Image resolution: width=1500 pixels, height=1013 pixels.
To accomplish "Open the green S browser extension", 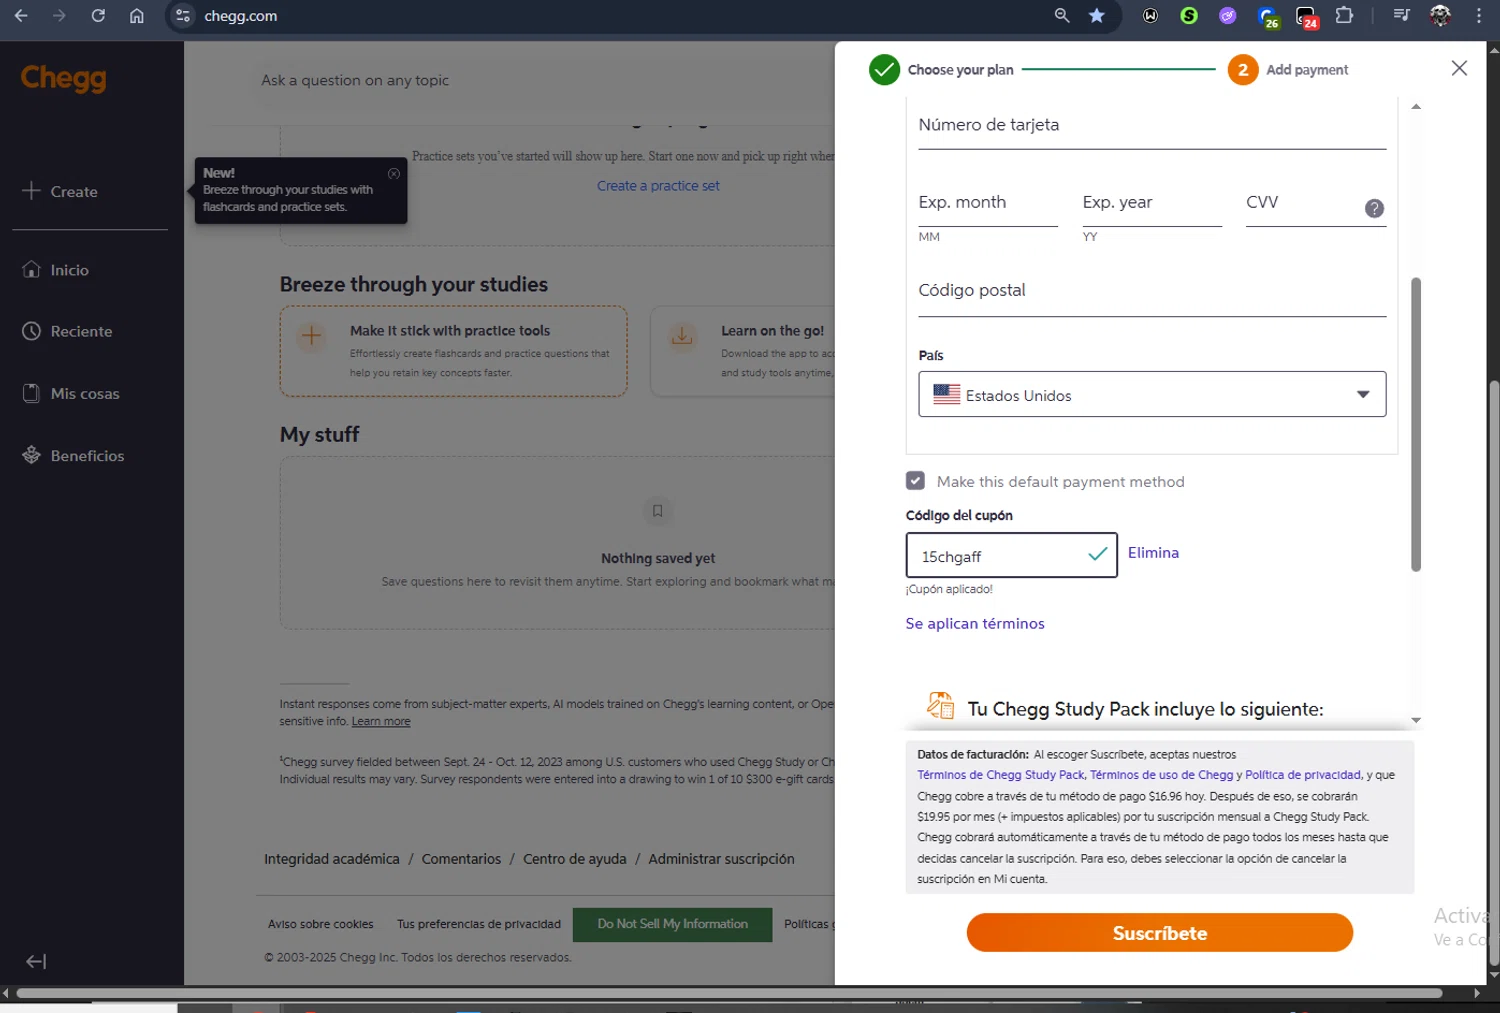I will (1189, 16).
